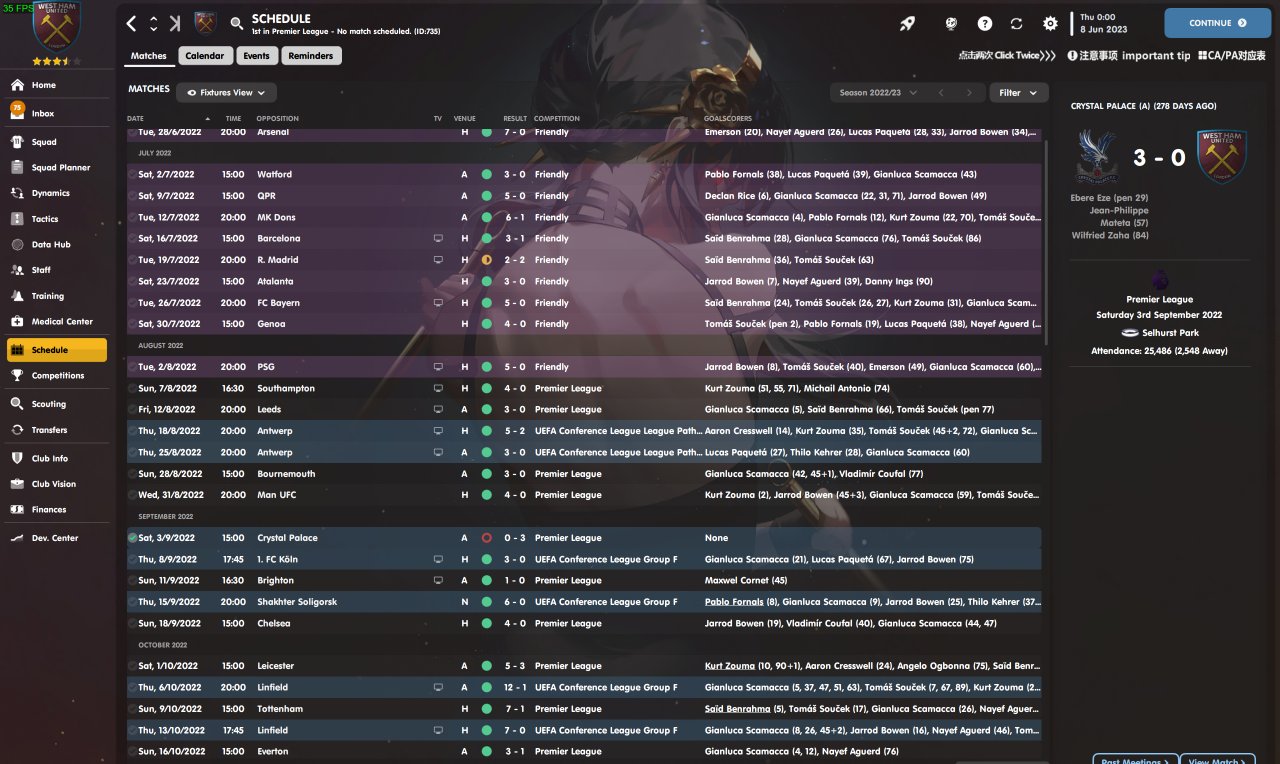1280x764 pixels.
Task: Click the Pablo Fornals link in the Shakhter row
Action: pos(734,602)
